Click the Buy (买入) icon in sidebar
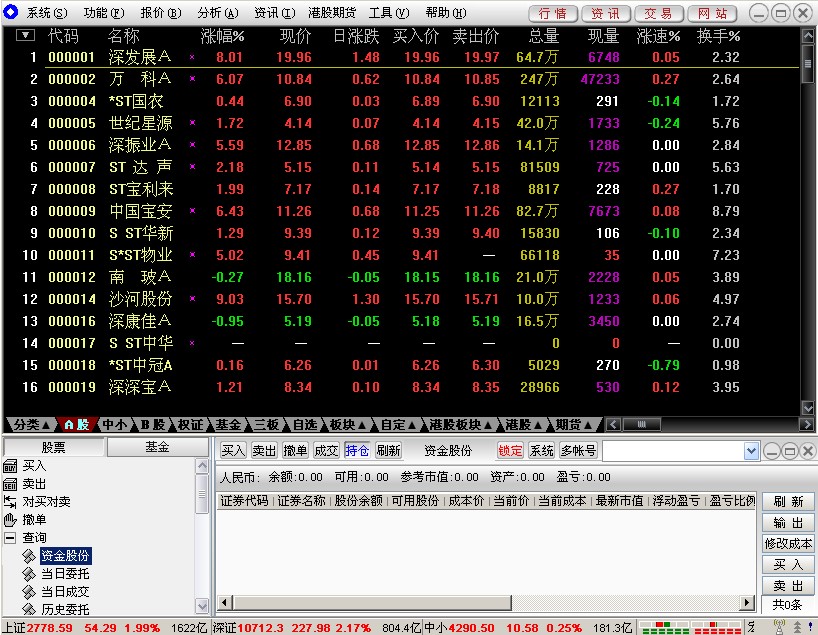This screenshot has width=818, height=635. click(x=10, y=465)
